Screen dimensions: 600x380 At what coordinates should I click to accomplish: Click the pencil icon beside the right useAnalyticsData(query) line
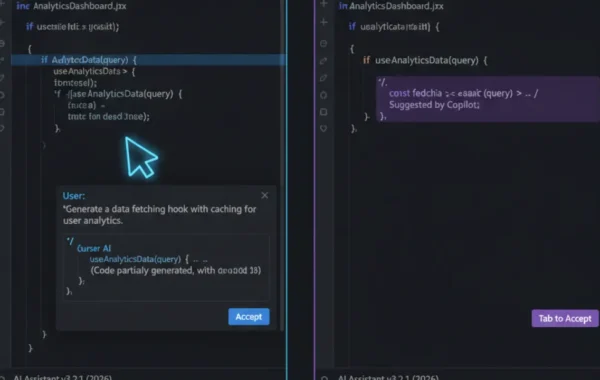coord(324,60)
